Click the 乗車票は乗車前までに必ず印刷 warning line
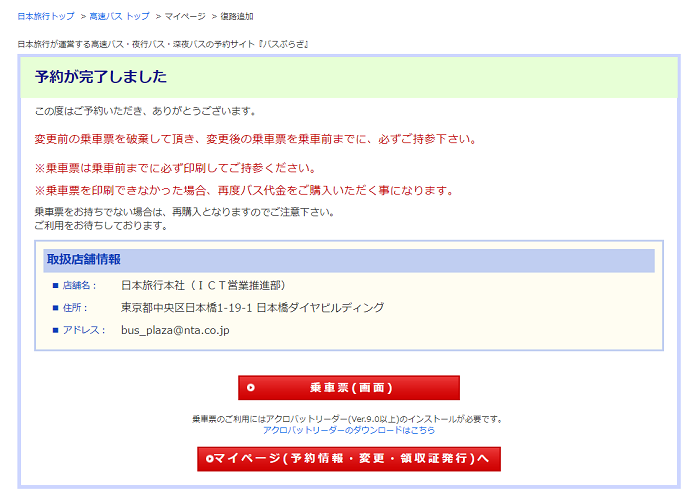The height and width of the screenshot is (495, 700). (175, 168)
